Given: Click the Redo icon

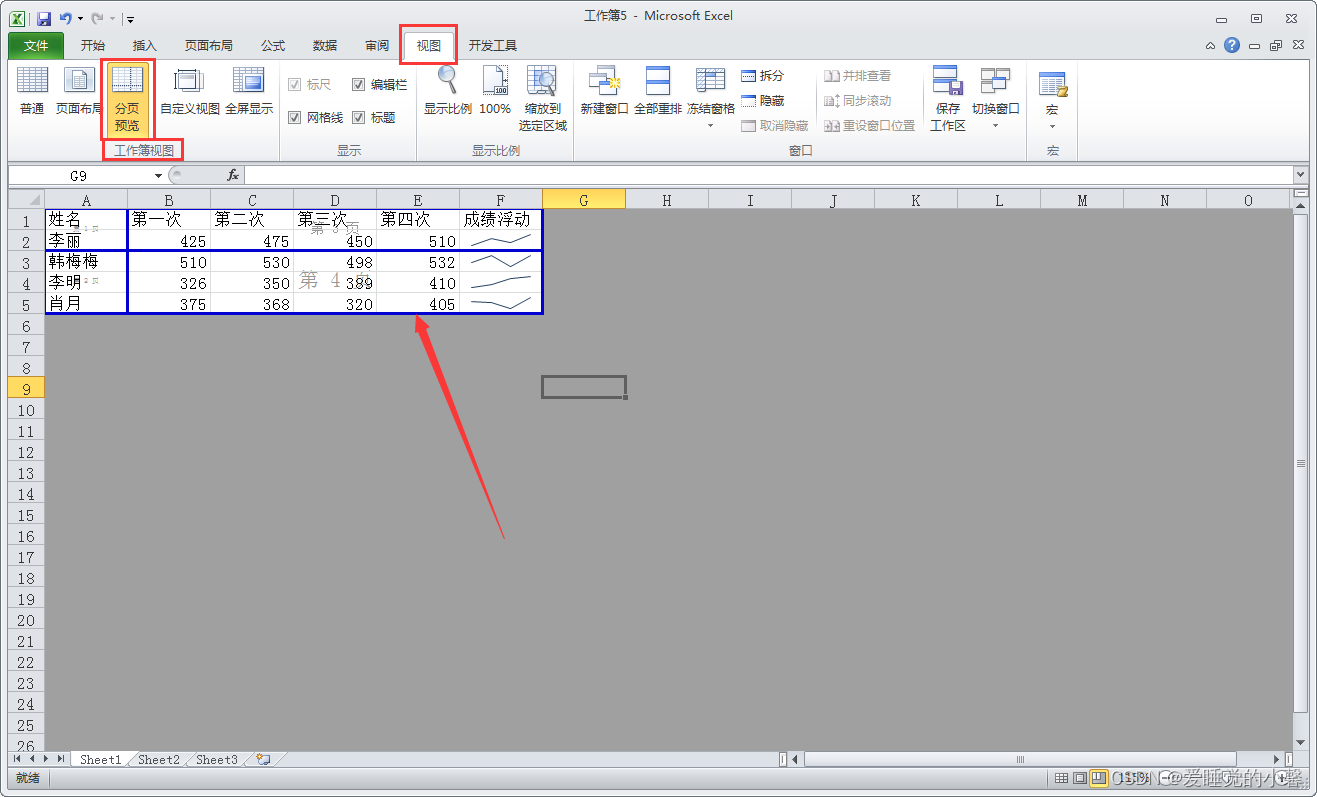Looking at the screenshot, I should [x=97, y=18].
